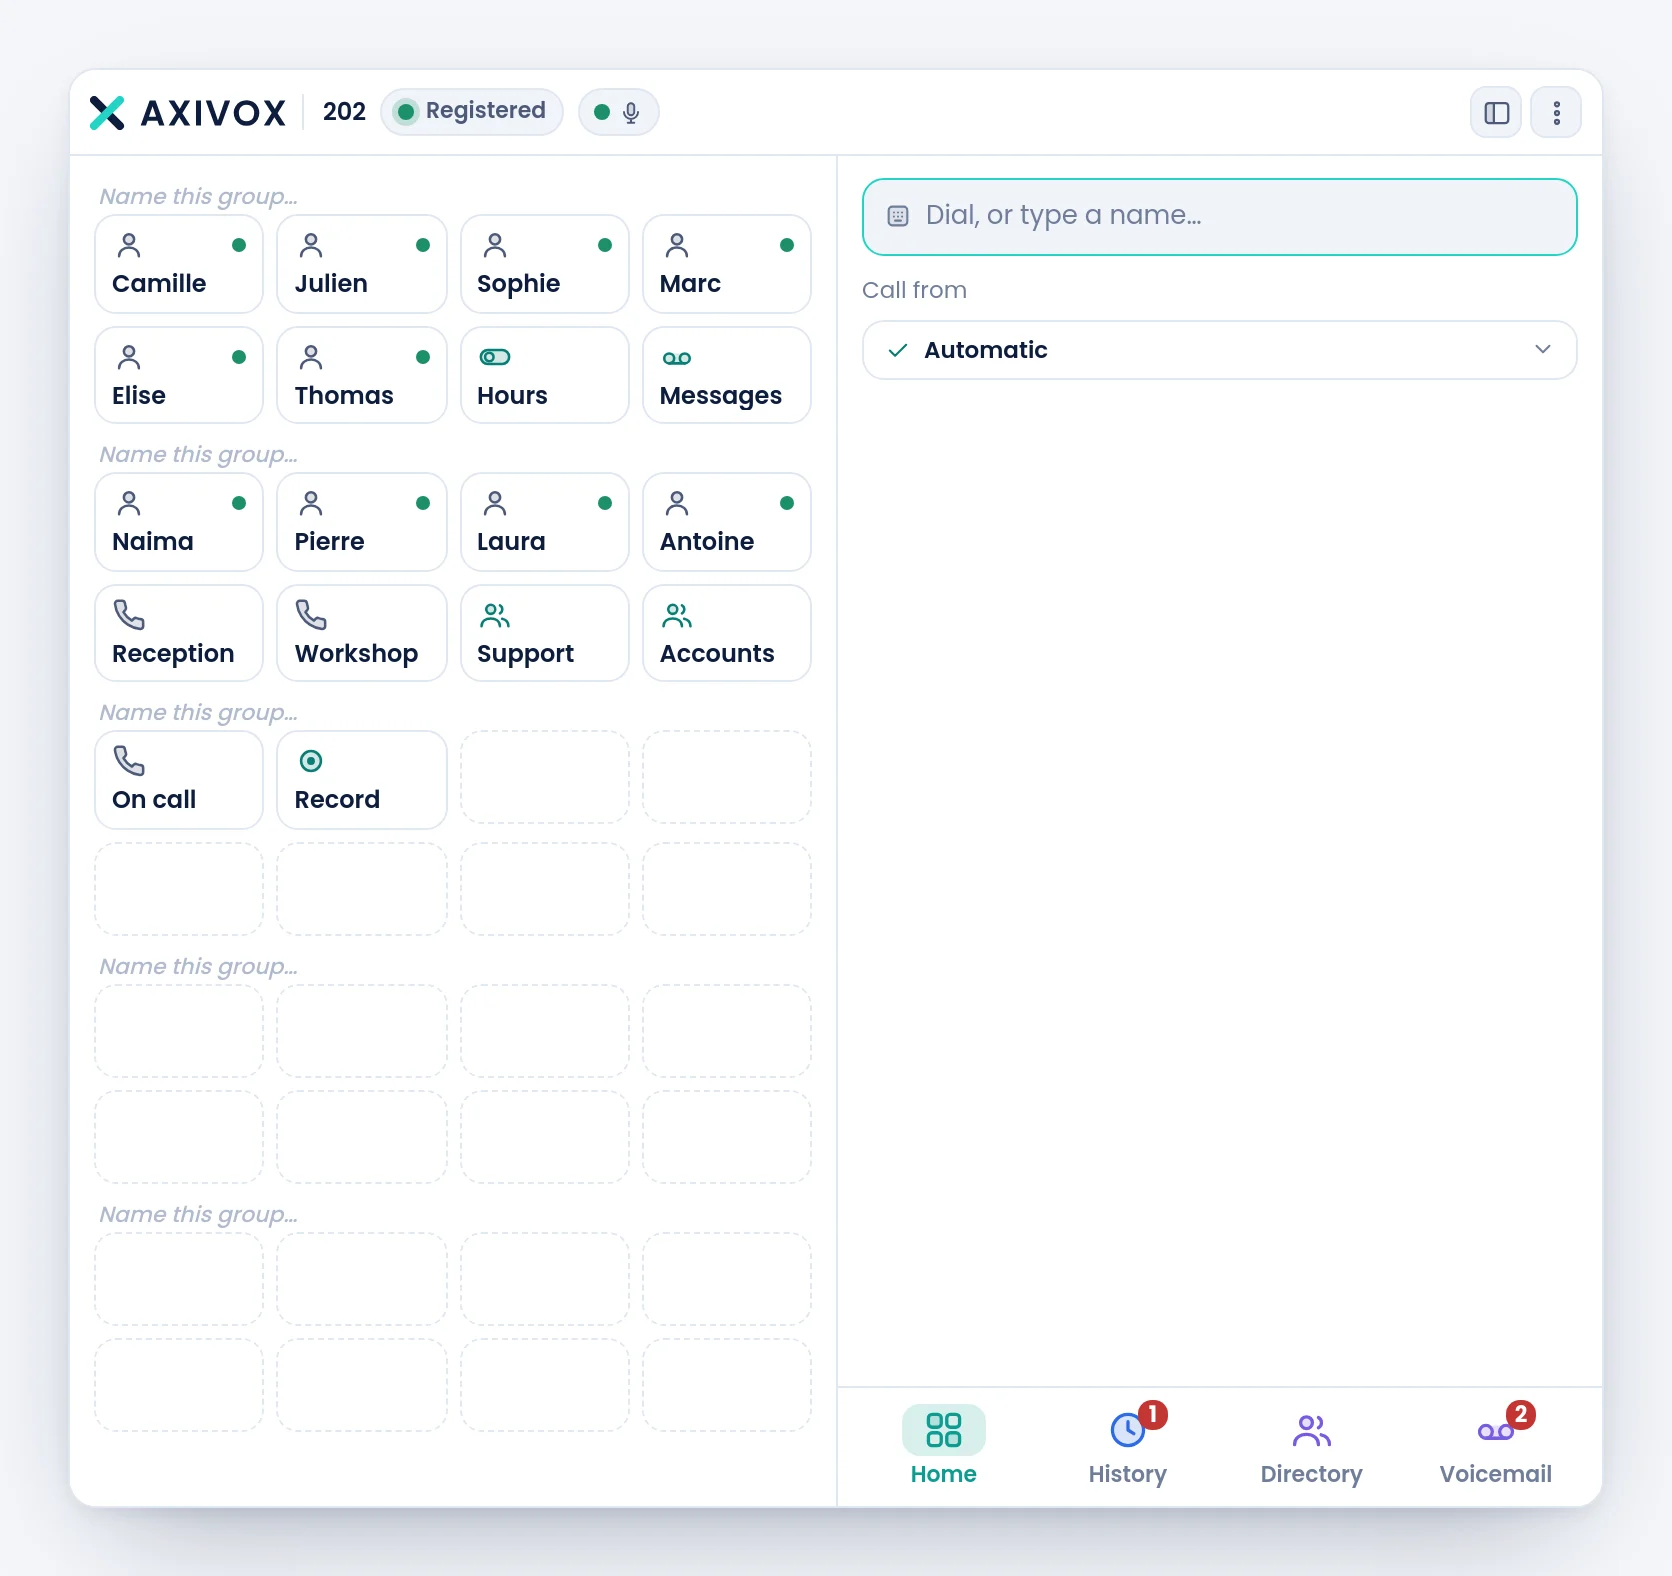
Task: Call the Reception line key
Action: (179, 633)
